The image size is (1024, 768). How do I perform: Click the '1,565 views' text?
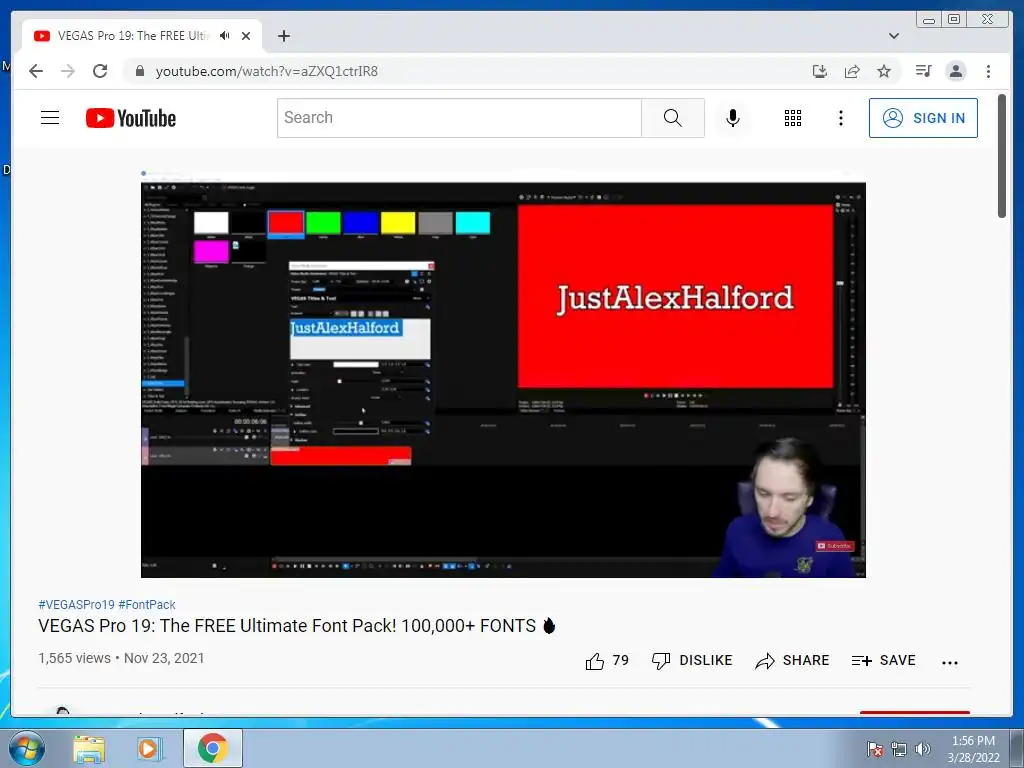[74, 658]
